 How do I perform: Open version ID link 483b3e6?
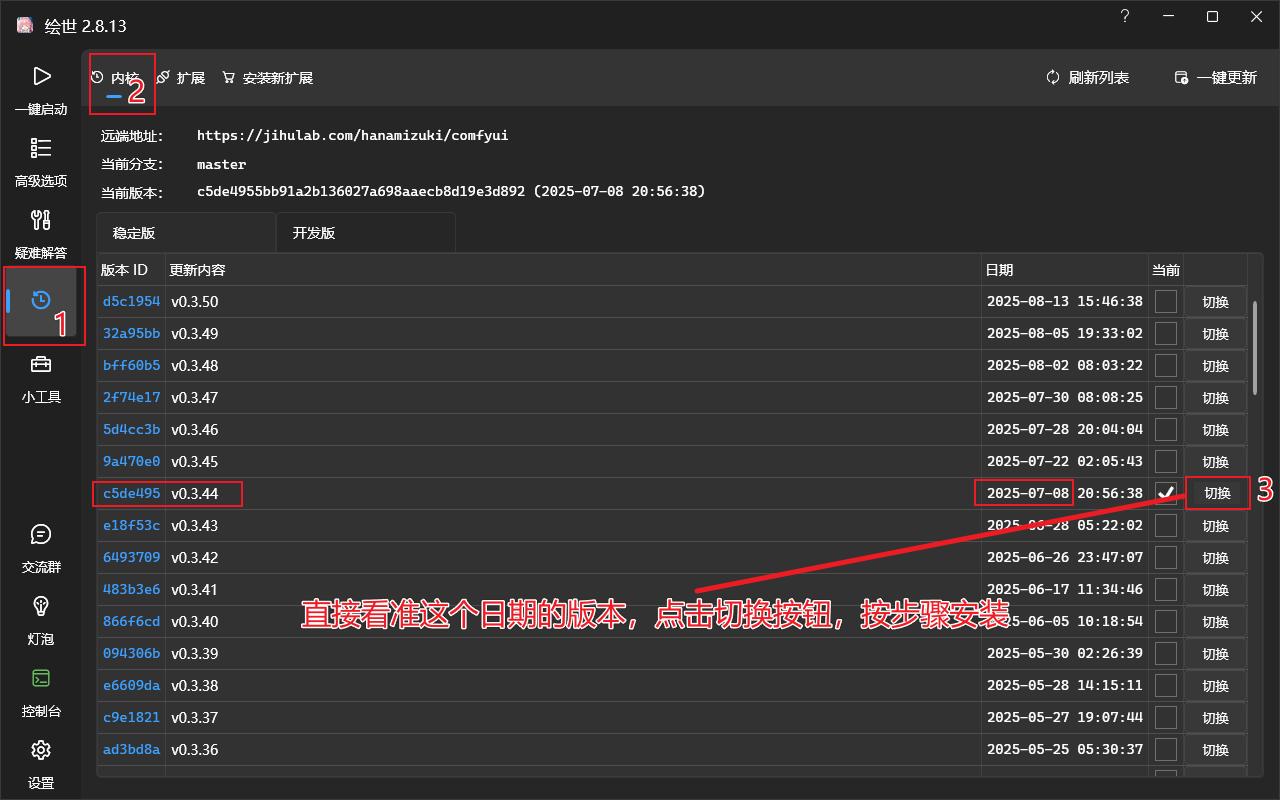(131, 589)
